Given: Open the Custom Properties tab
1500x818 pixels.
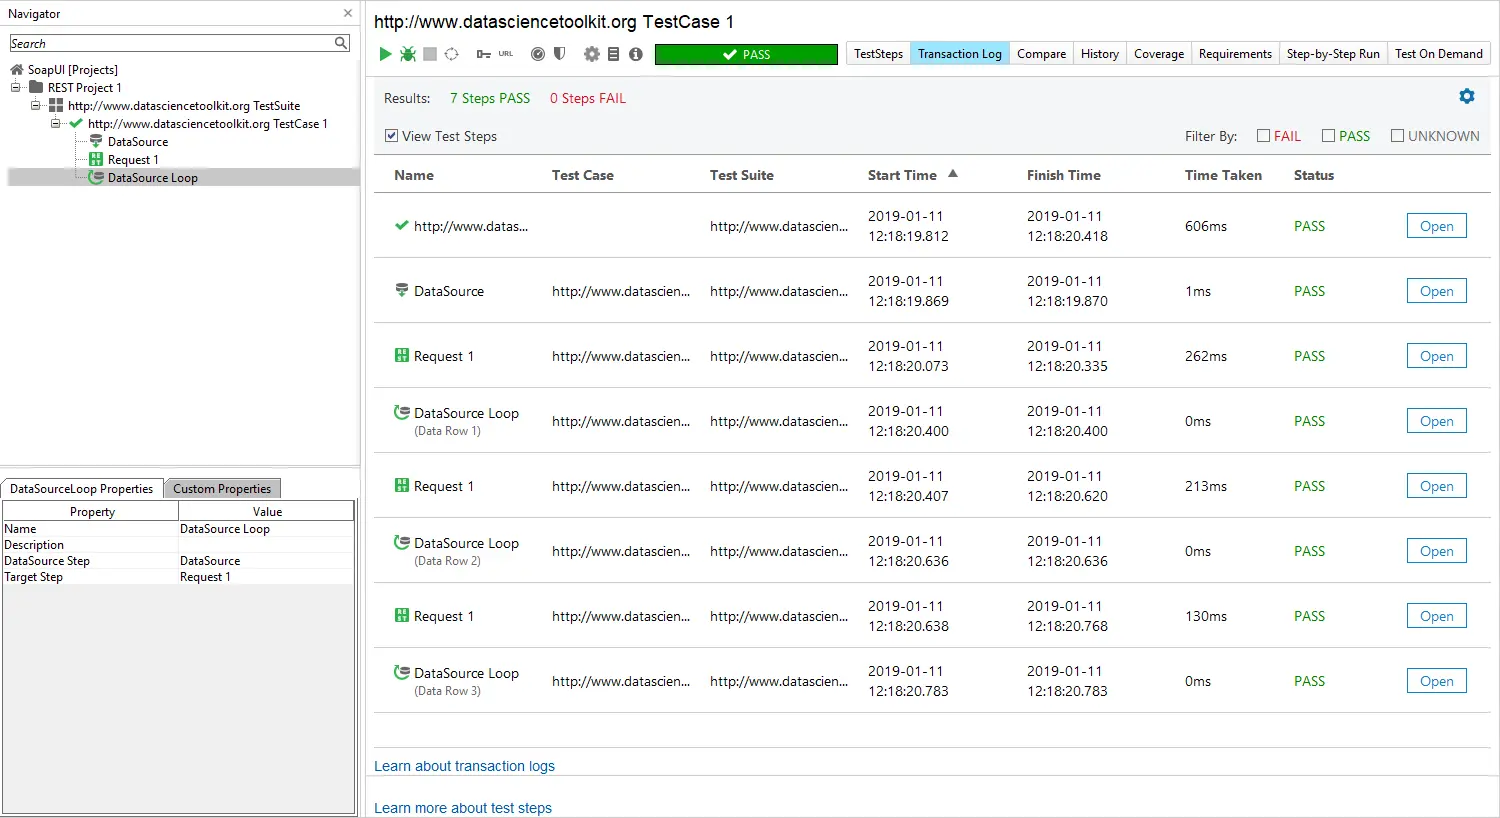Looking at the screenshot, I should 222,488.
